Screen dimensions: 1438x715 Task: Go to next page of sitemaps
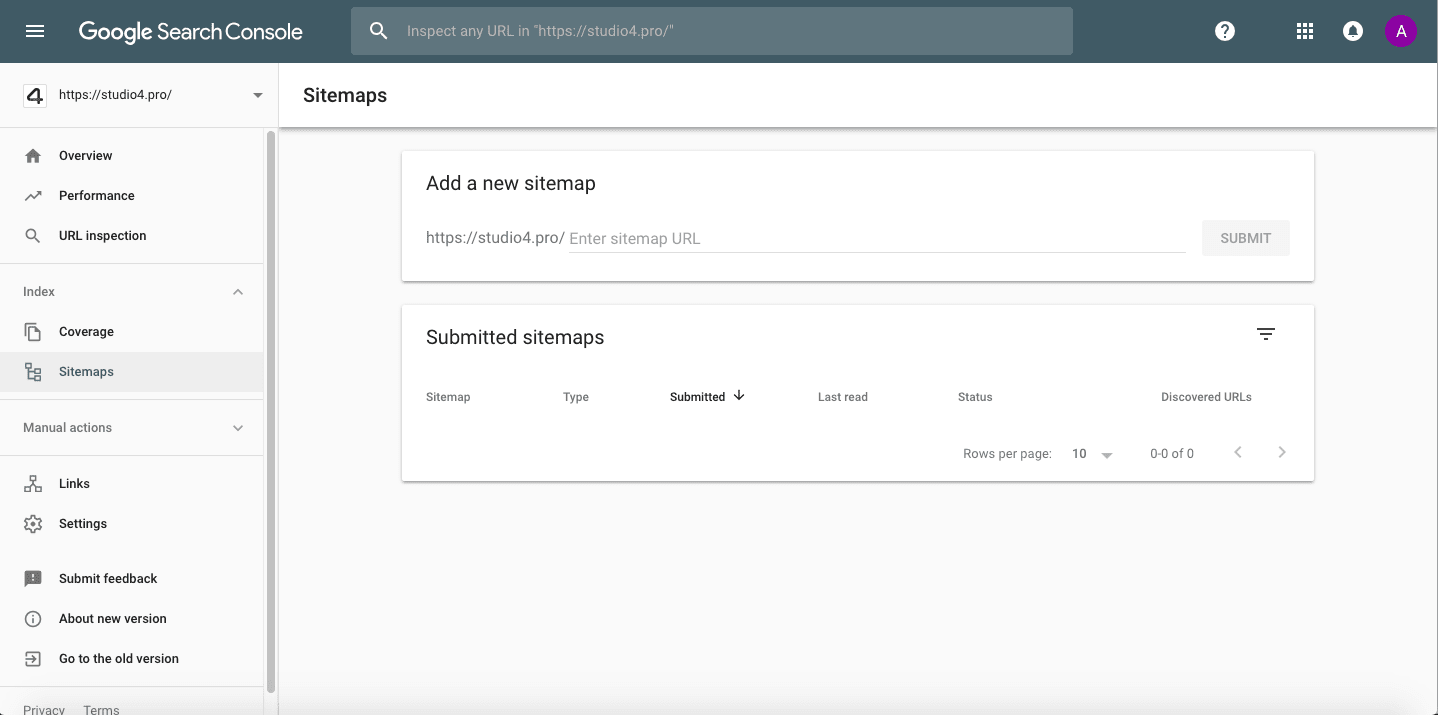[1282, 452]
